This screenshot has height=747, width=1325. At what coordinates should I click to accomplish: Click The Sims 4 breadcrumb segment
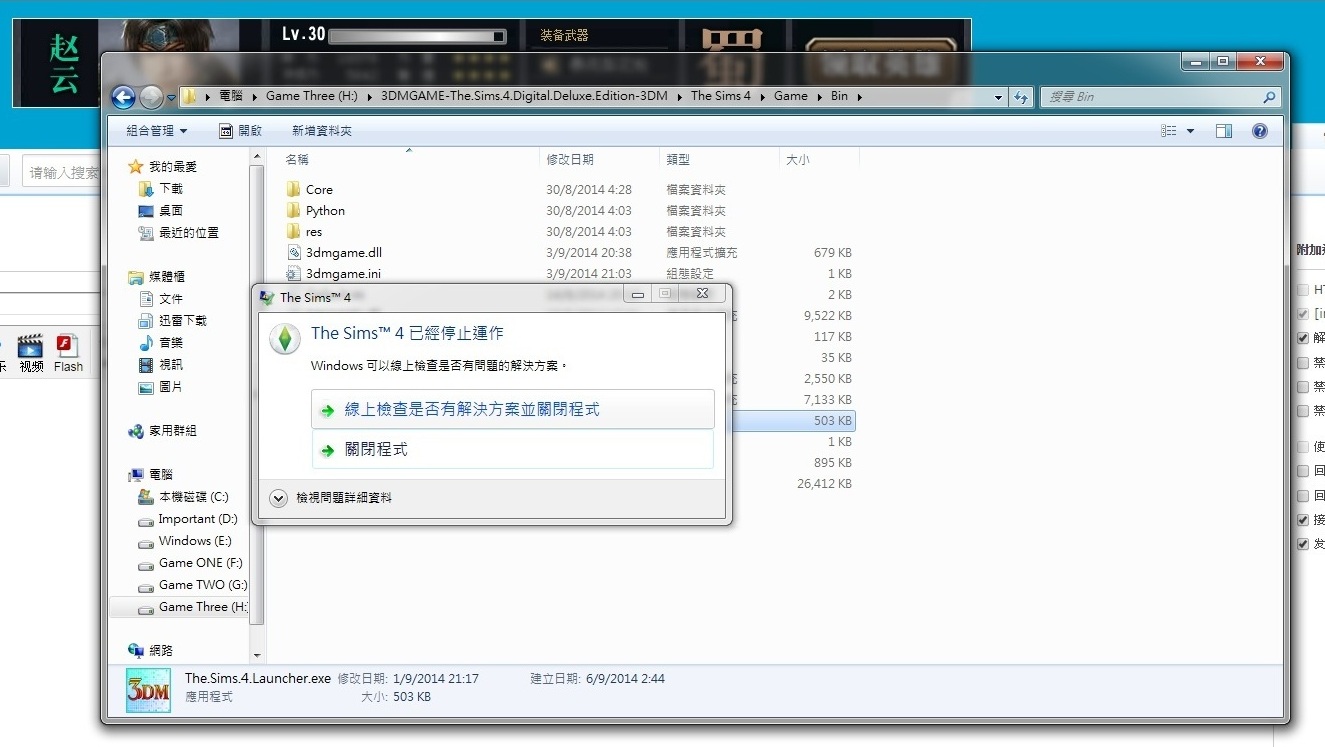721,96
